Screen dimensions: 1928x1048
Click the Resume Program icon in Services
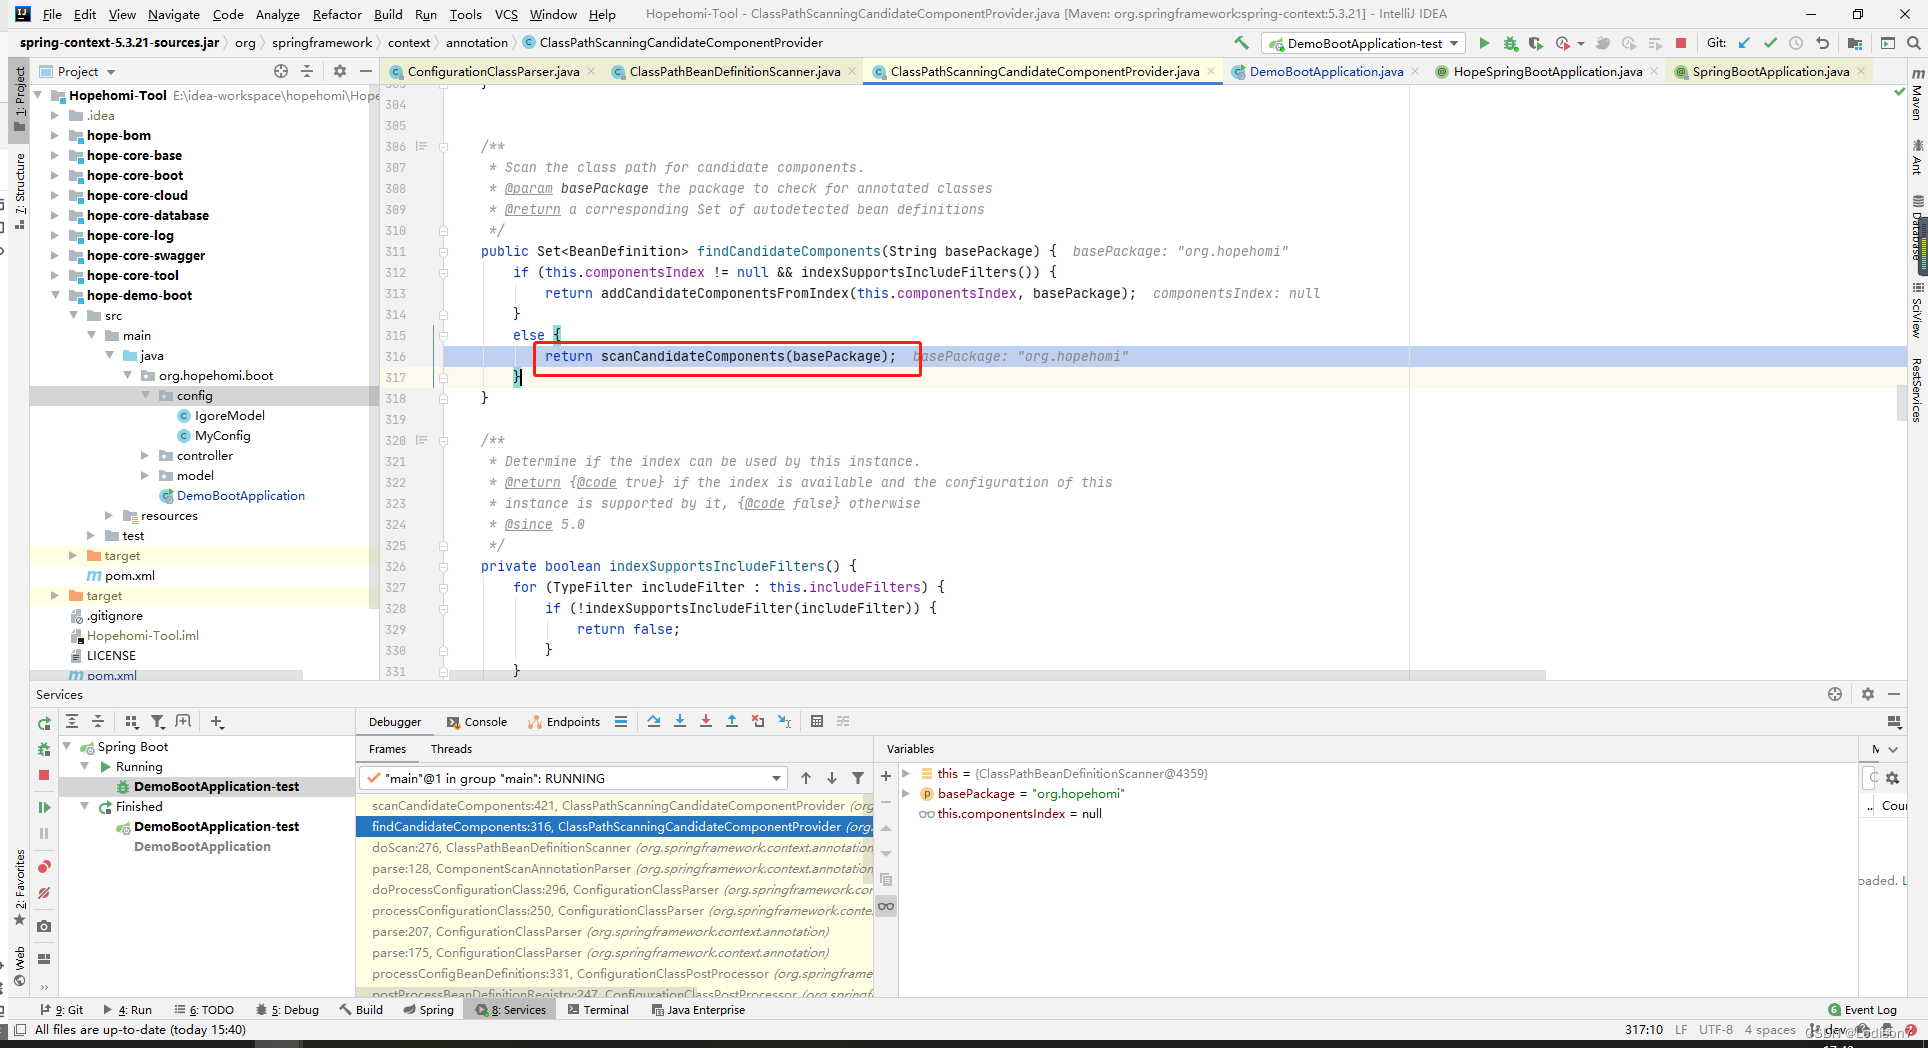click(44, 807)
